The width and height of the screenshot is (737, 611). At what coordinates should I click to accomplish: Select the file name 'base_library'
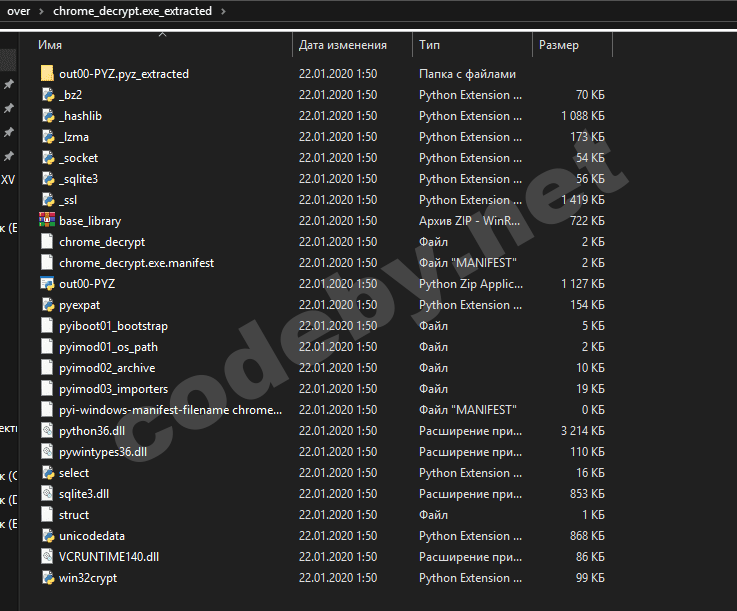point(90,221)
